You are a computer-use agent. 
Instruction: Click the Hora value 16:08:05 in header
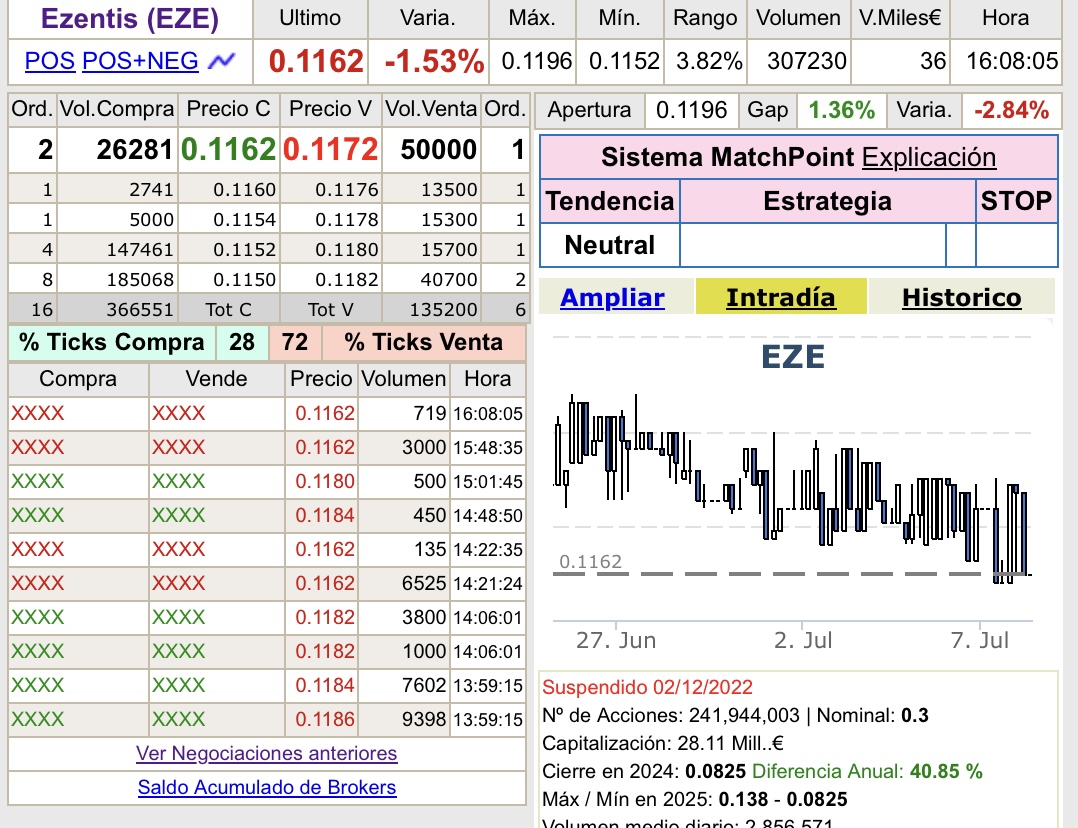(1012, 61)
